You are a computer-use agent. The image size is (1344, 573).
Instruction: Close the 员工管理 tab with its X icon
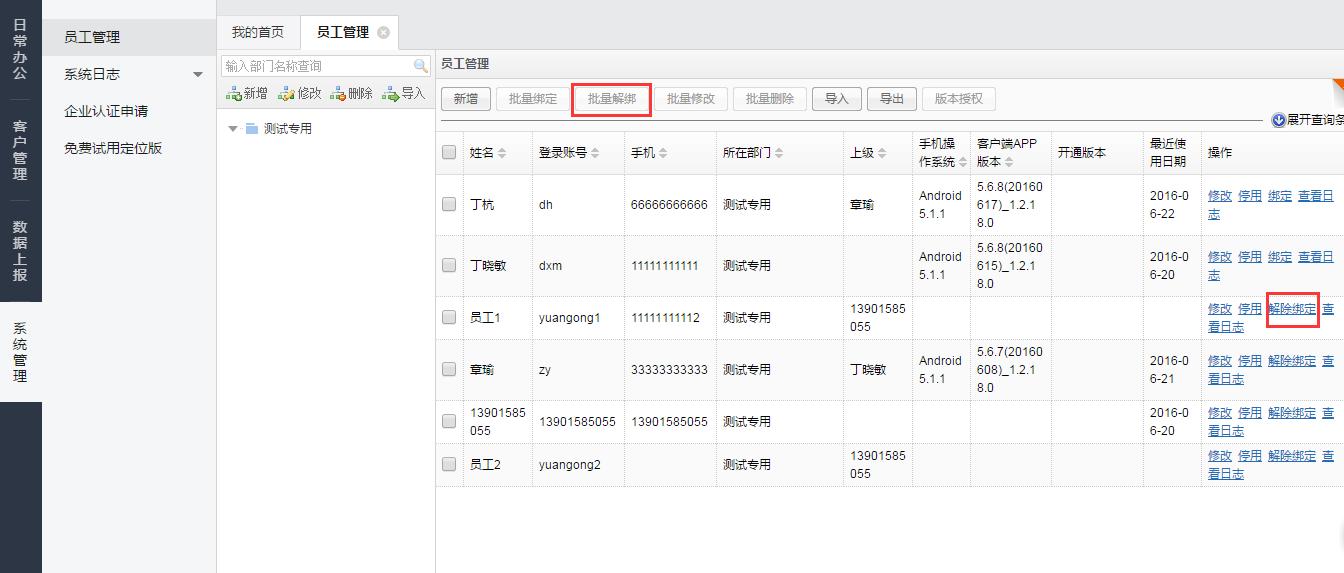coord(383,32)
